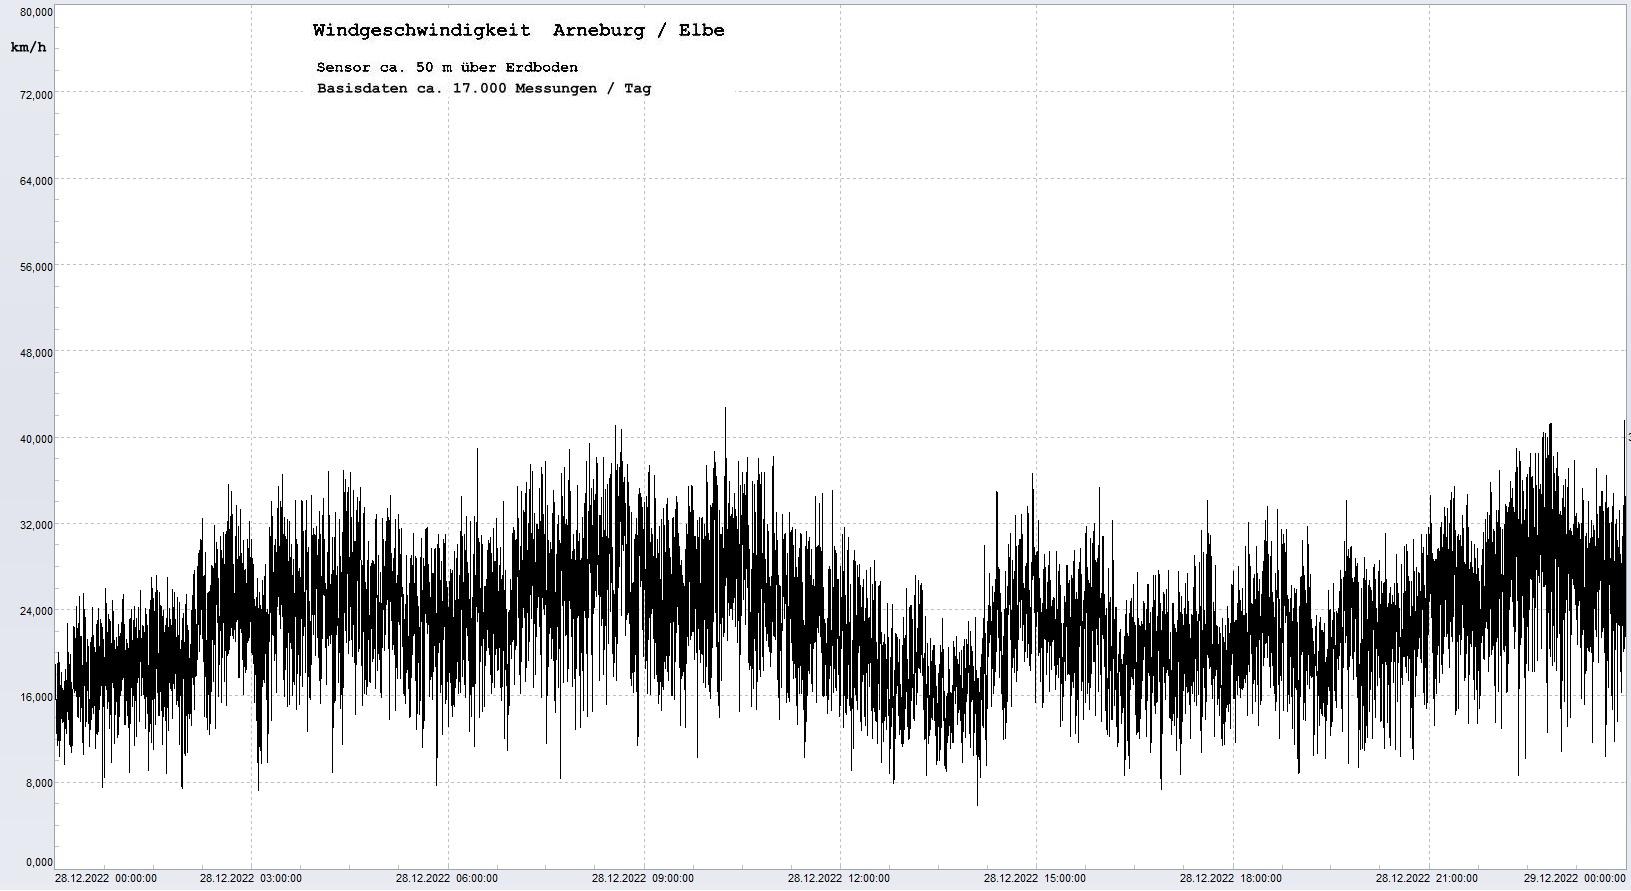Click the 40,000 y-axis label
Screen dimensions: 1631x891
37,439
